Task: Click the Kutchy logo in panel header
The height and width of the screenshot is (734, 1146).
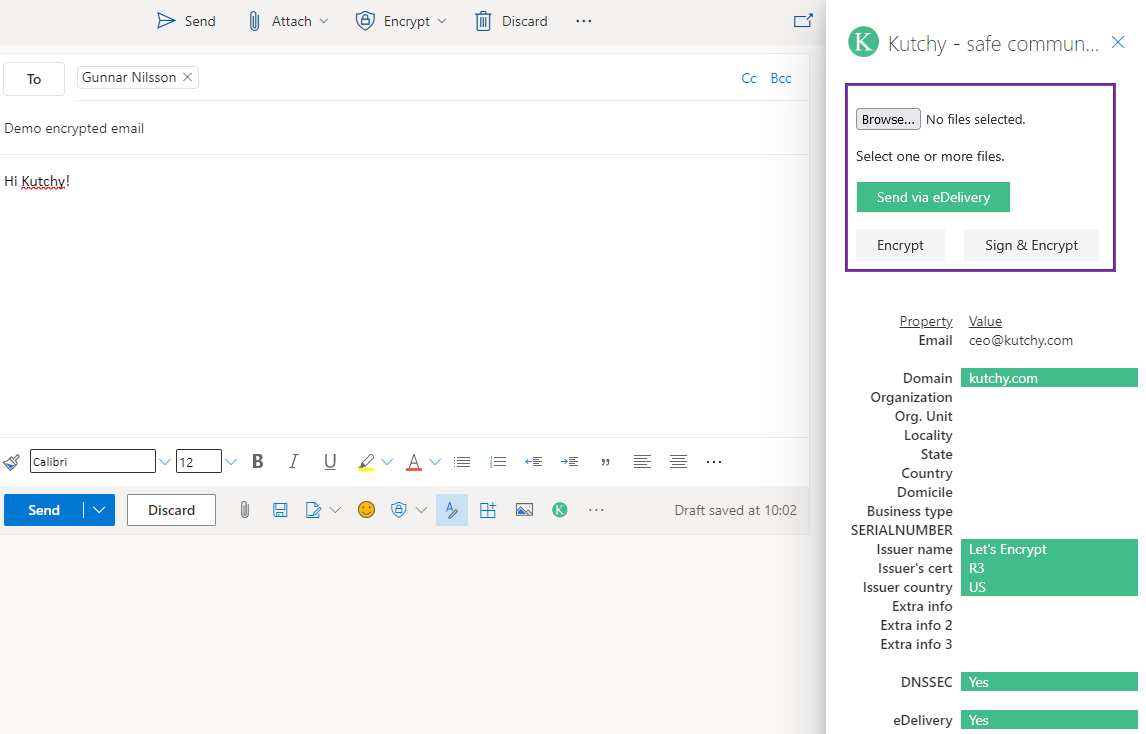Action: click(x=863, y=42)
